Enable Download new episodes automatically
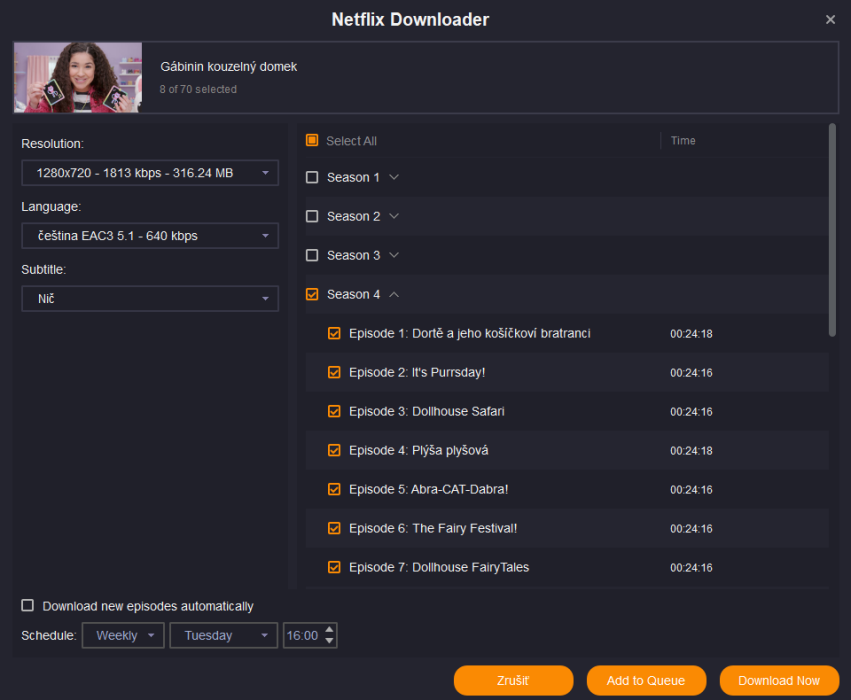The image size is (851, 700). (x=28, y=606)
